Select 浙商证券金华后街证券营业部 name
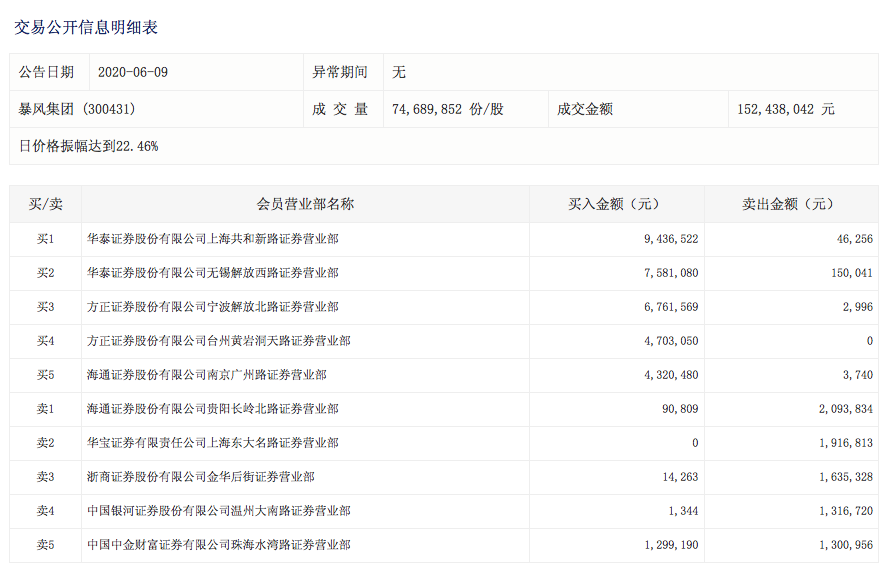Viewport: 889px width, 572px height. tap(201, 477)
